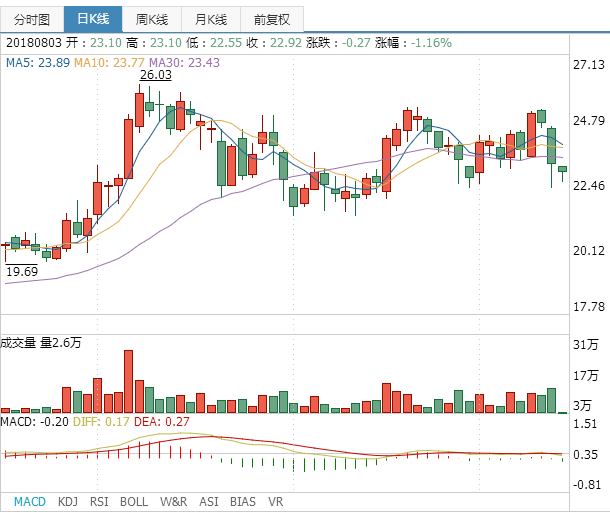Select the MACD indicator
The width and height of the screenshot is (610, 515).
pos(30,502)
